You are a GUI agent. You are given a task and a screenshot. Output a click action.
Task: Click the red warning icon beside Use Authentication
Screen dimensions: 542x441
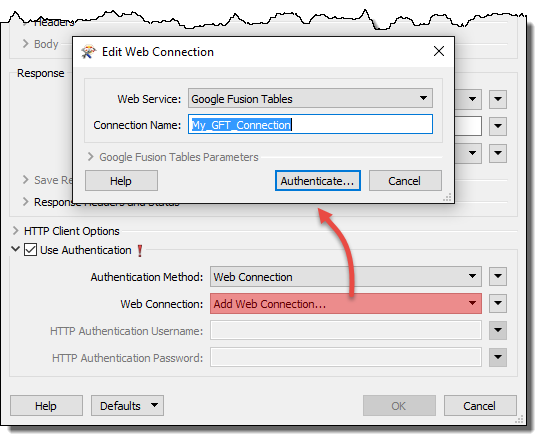pyautogui.click(x=140, y=251)
